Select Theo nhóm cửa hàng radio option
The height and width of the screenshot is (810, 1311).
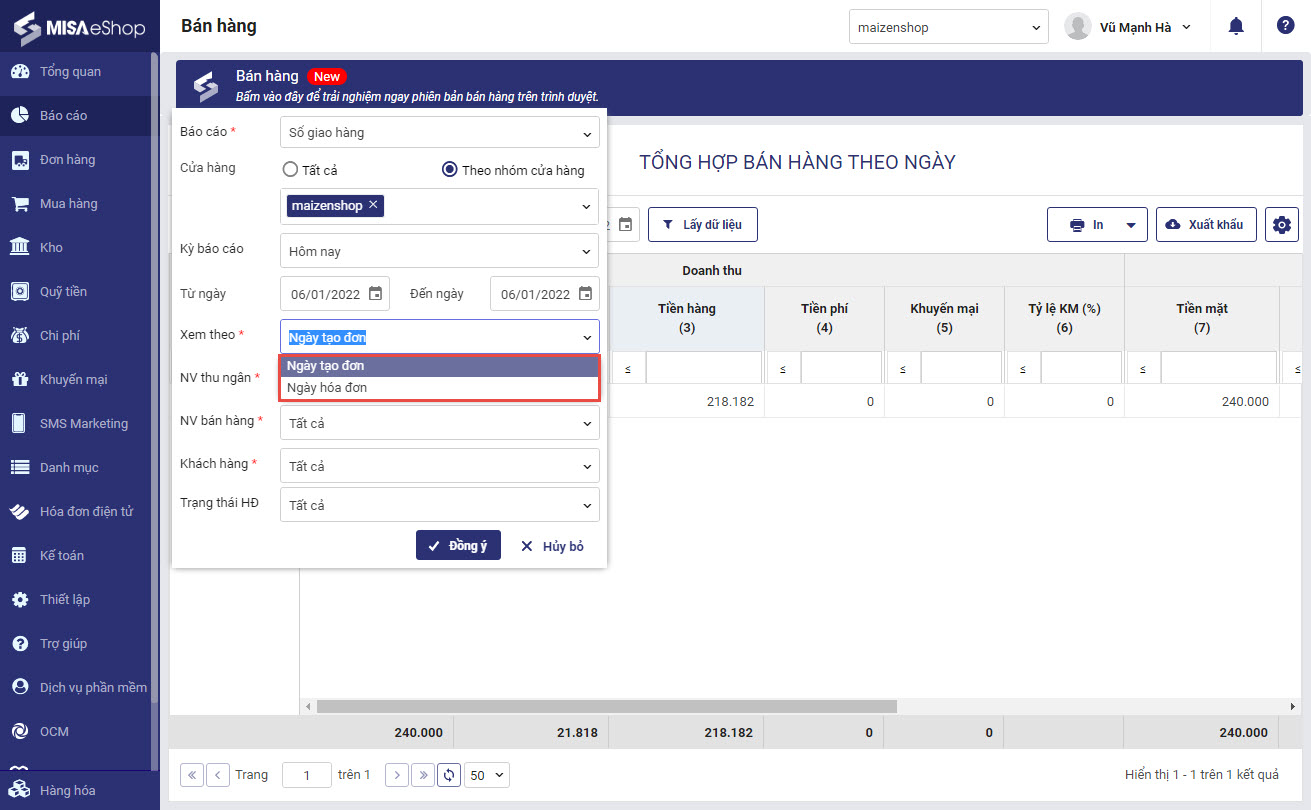450,170
